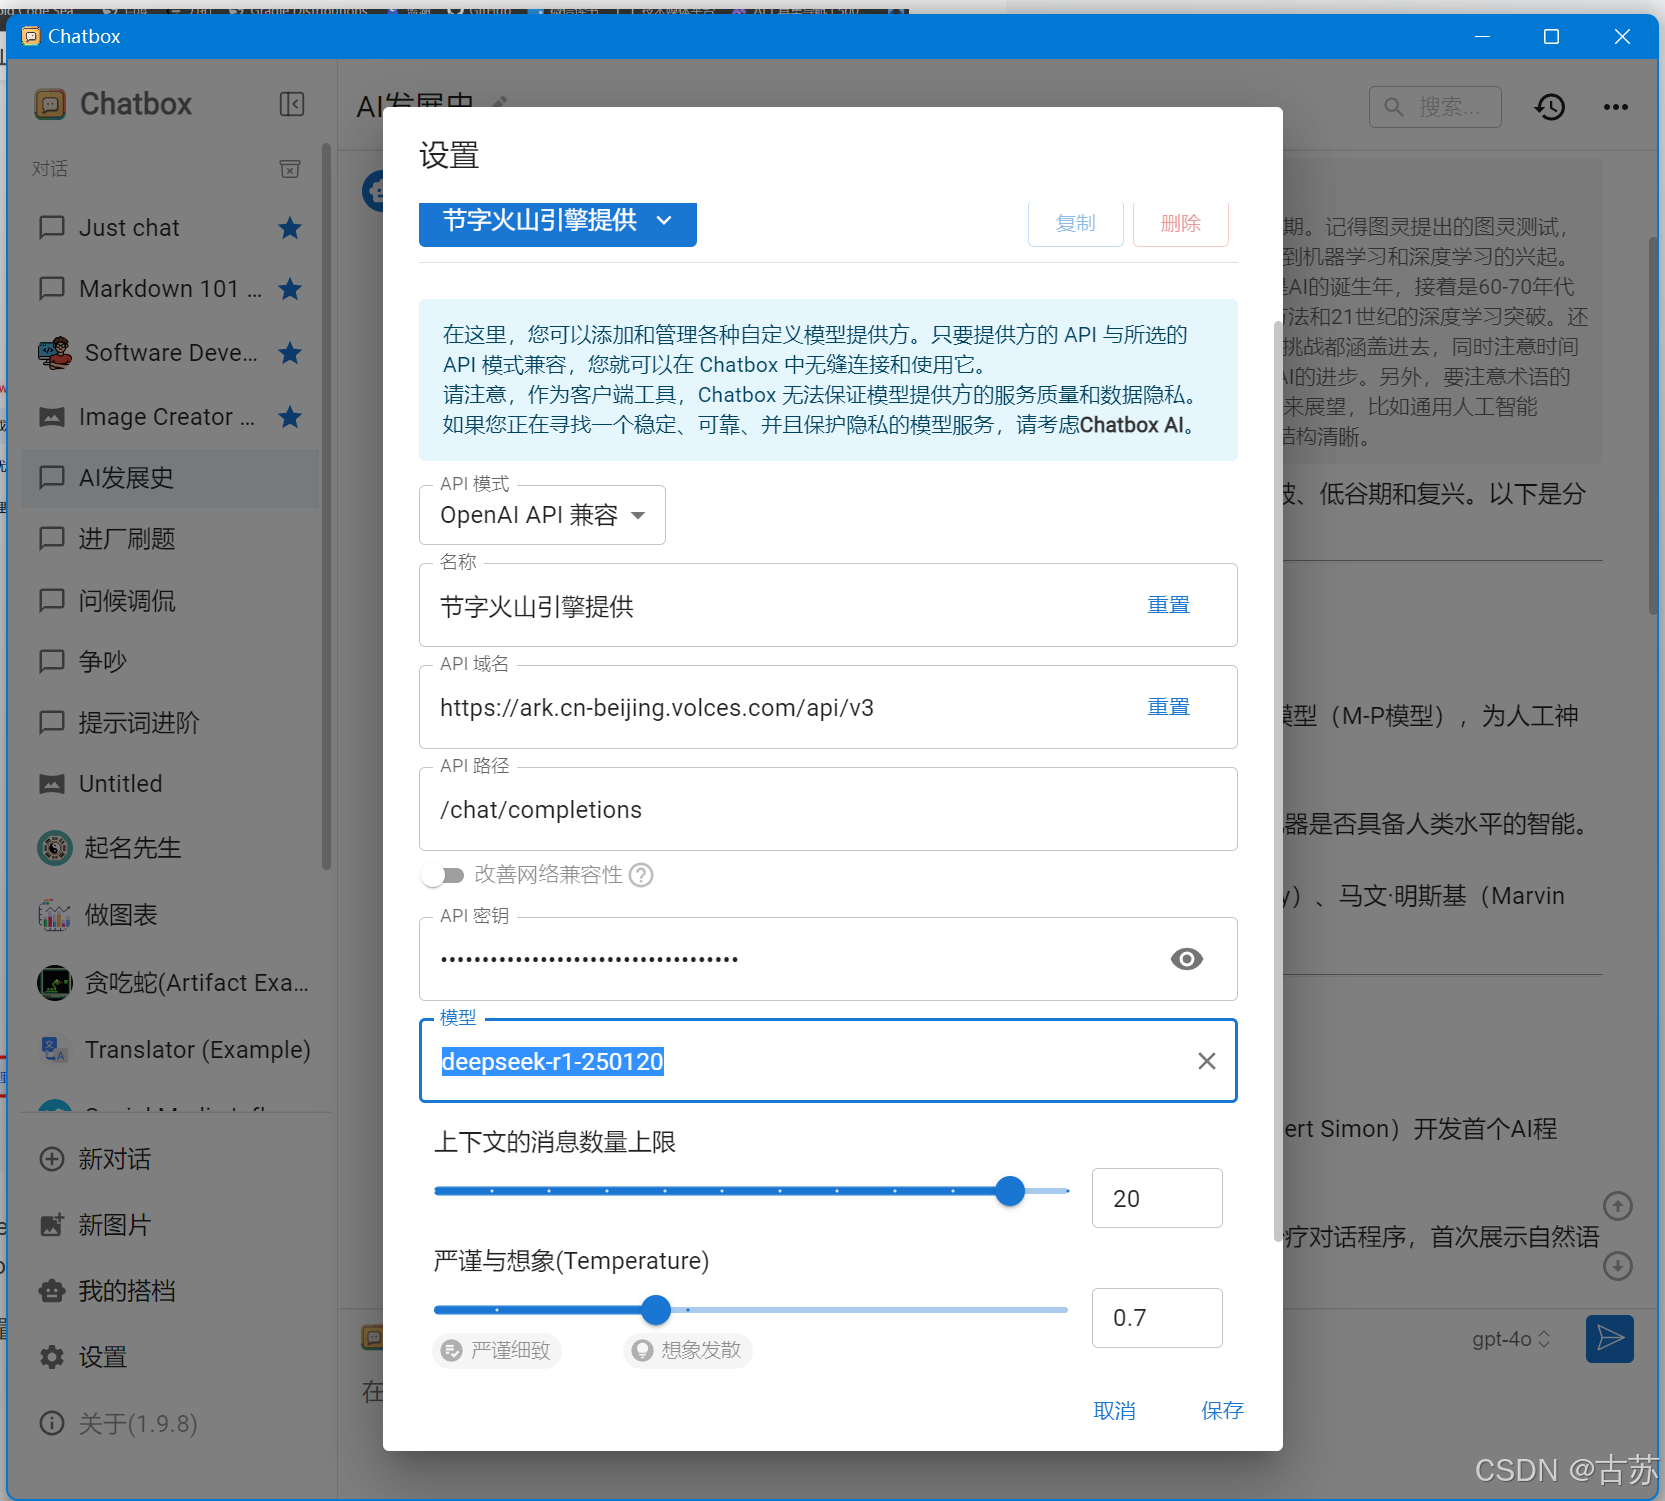The width and height of the screenshot is (1665, 1501).
Task: Open the 问候调侃 conversation
Action: coord(170,601)
